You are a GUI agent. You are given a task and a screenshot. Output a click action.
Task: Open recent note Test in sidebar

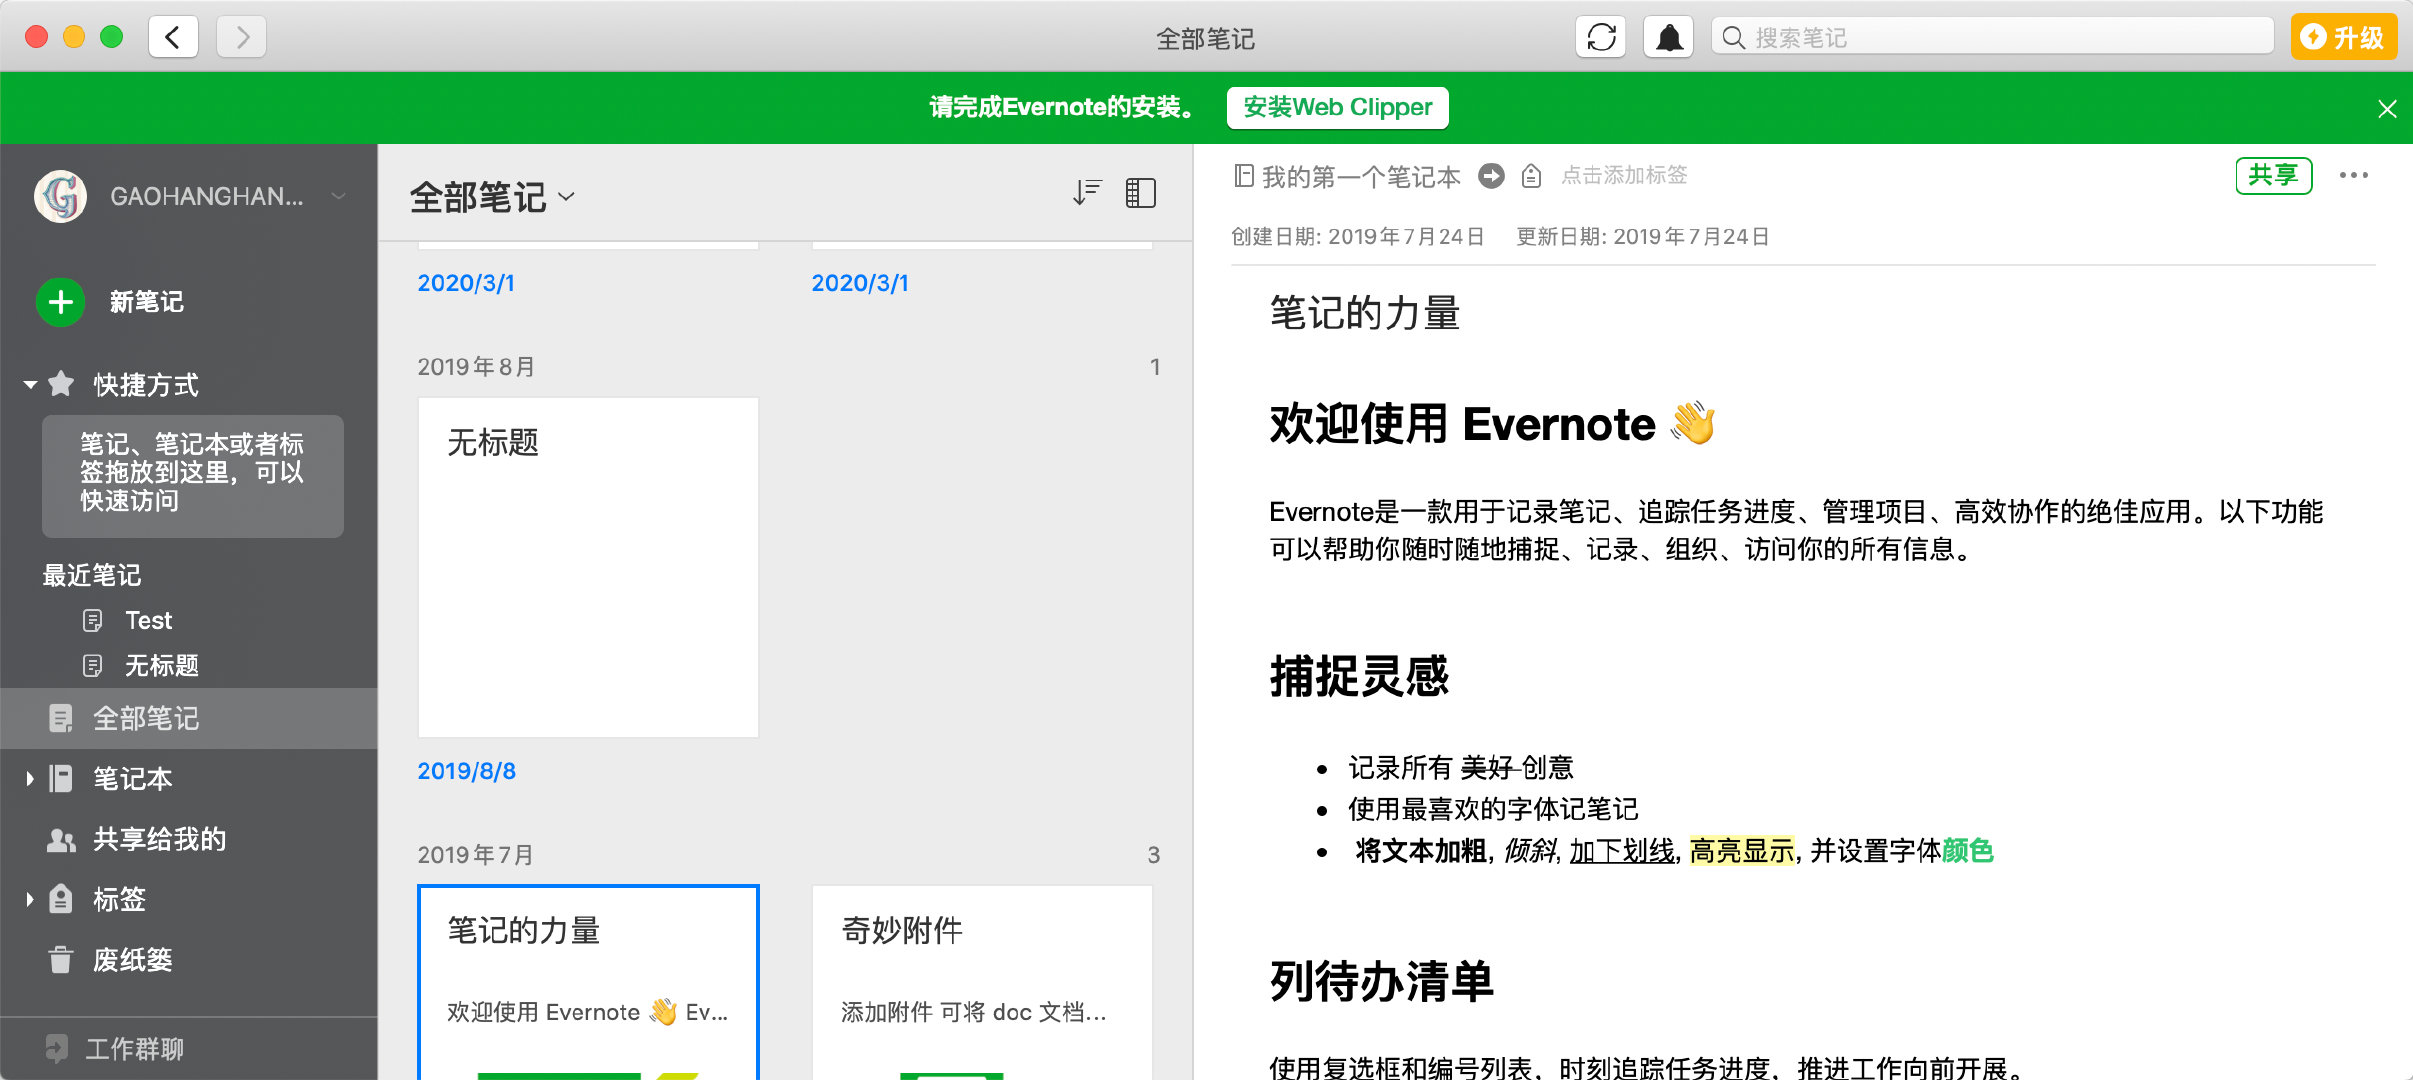[x=148, y=621]
